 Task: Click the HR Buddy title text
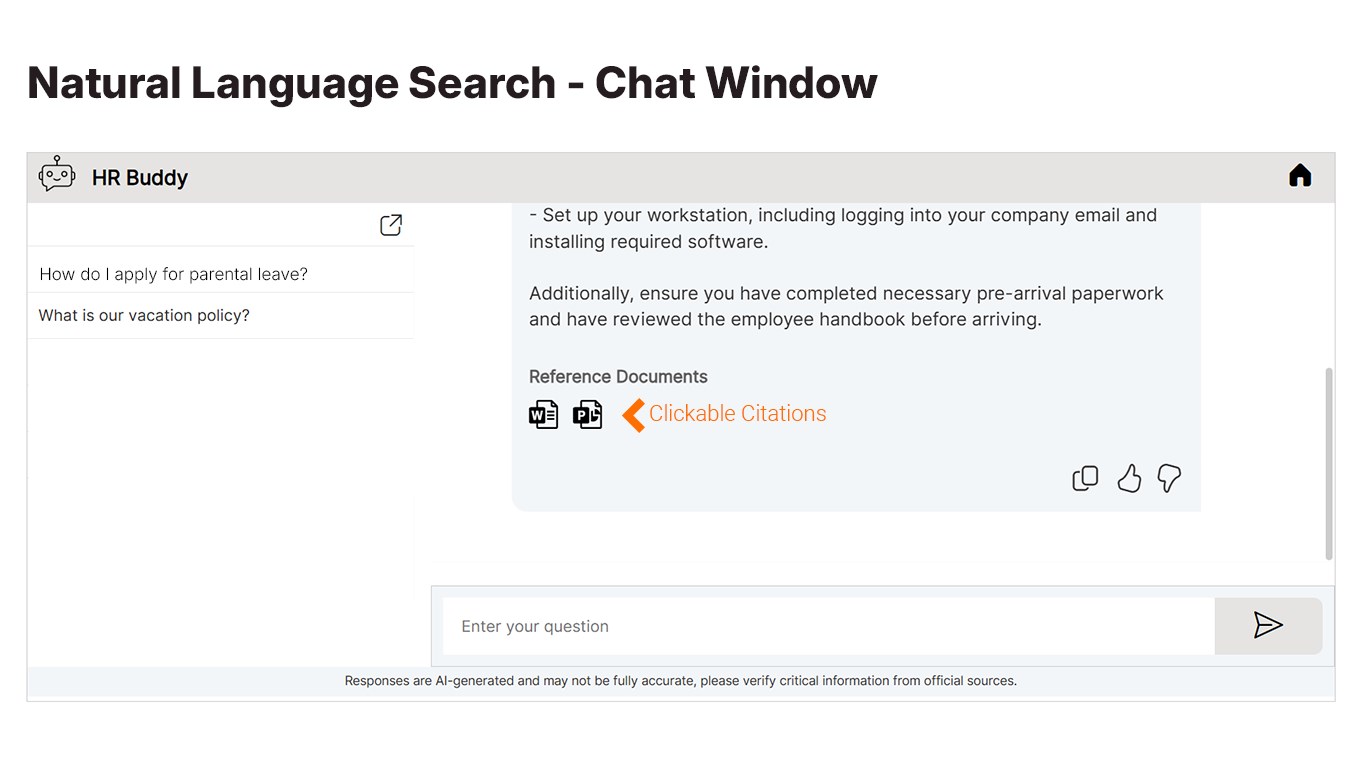click(x=140, y=178)
